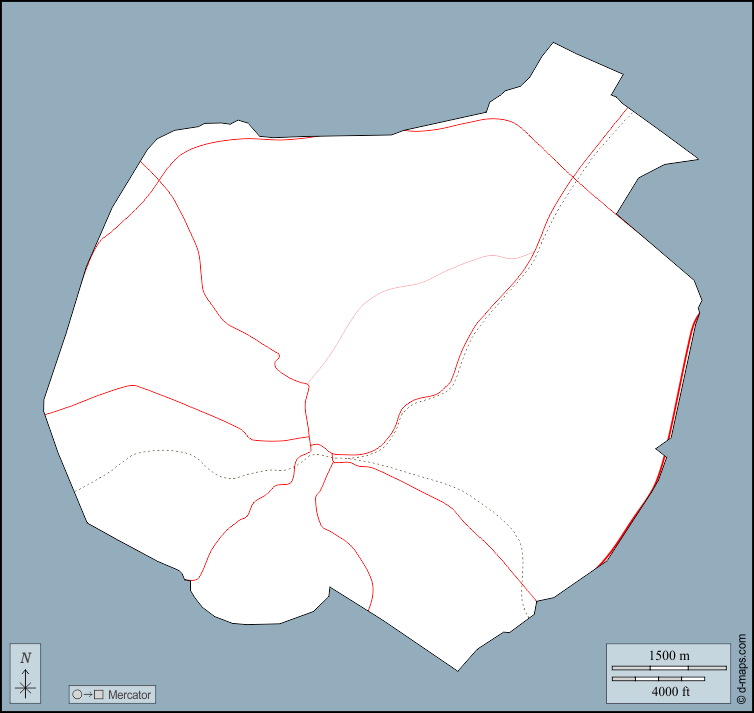Image resolution: width=754 pixels, height=713 pixels.
Task: Click the metric scale bar under 1500 m
Action: coord(669,667)
